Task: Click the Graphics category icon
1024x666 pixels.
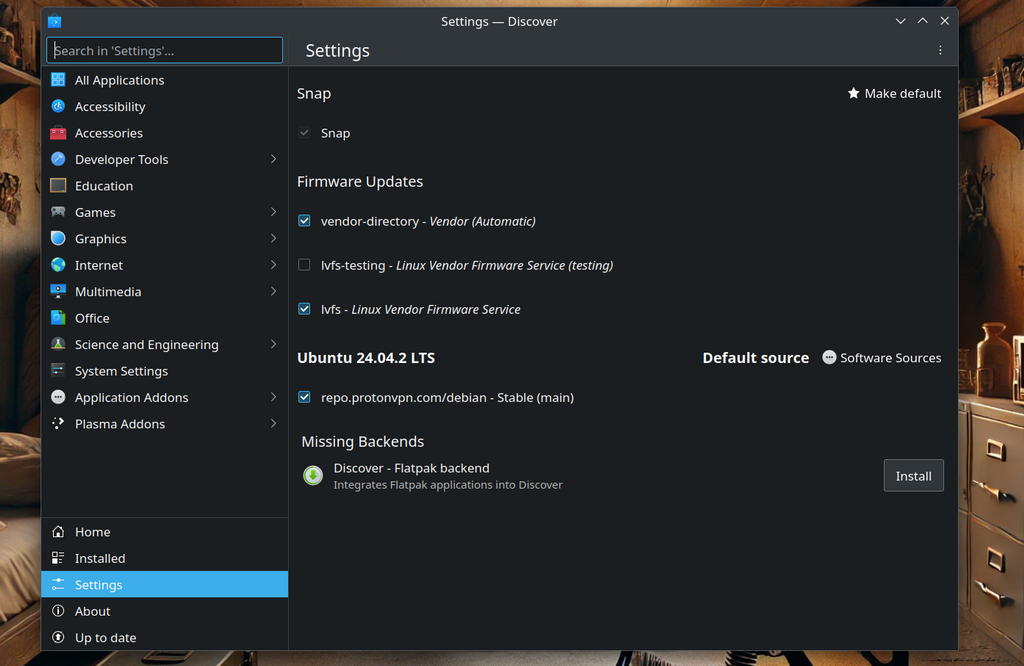Action: click(x=58, y=238)
